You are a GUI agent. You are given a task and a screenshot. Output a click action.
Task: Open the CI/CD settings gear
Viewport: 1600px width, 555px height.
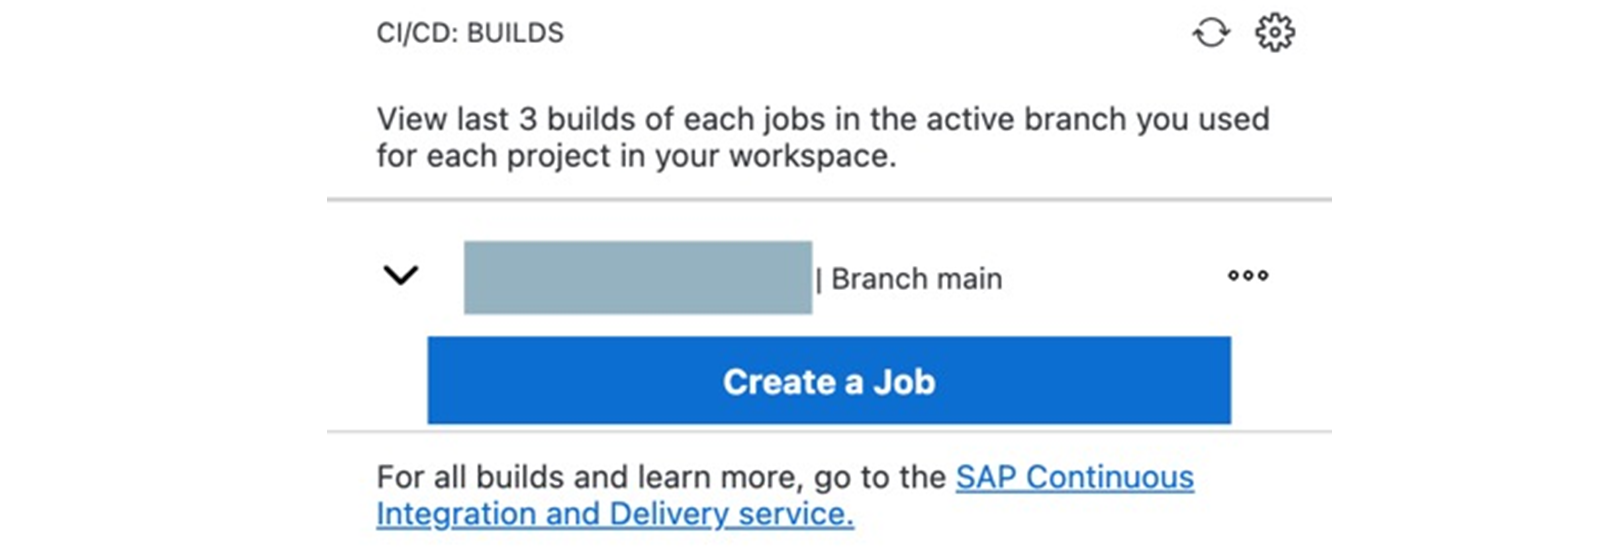point(1275,33)
